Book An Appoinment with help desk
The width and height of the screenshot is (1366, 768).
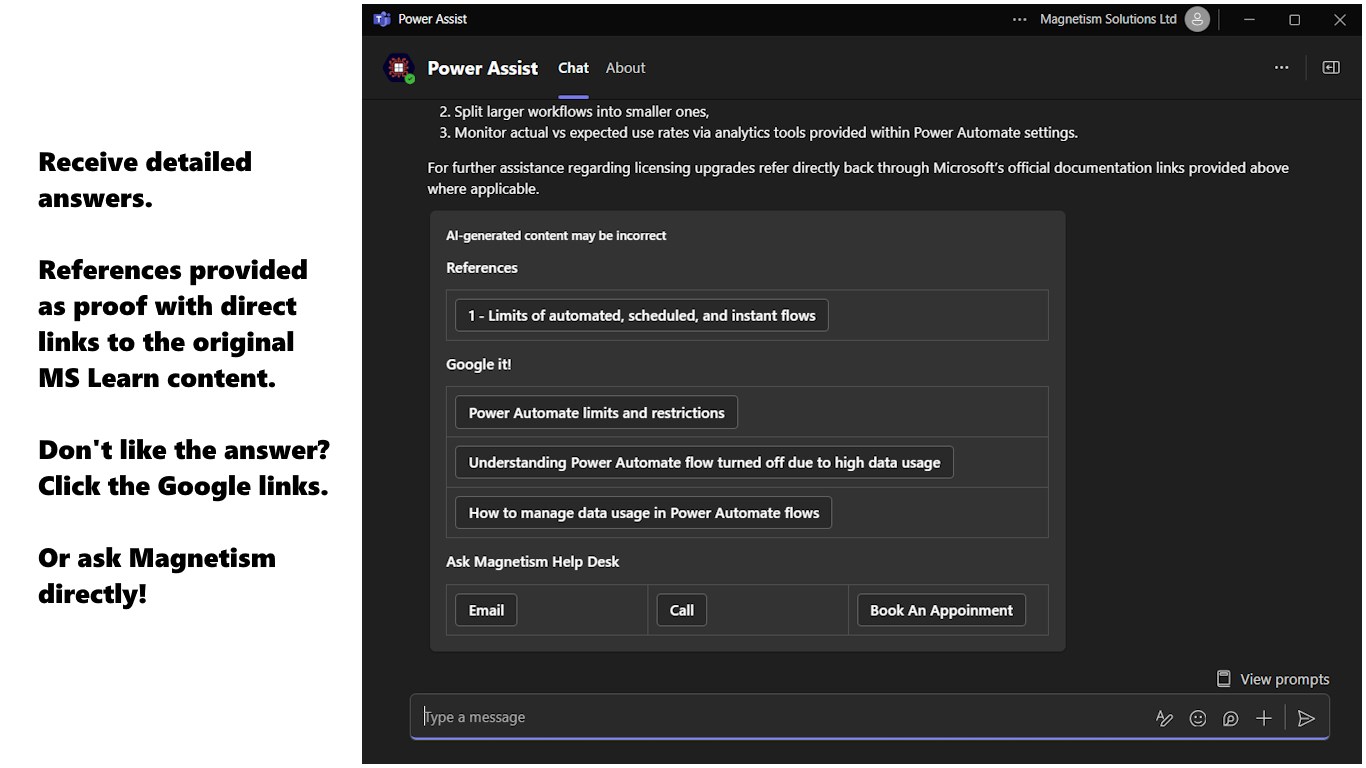[x=941, y=610]
